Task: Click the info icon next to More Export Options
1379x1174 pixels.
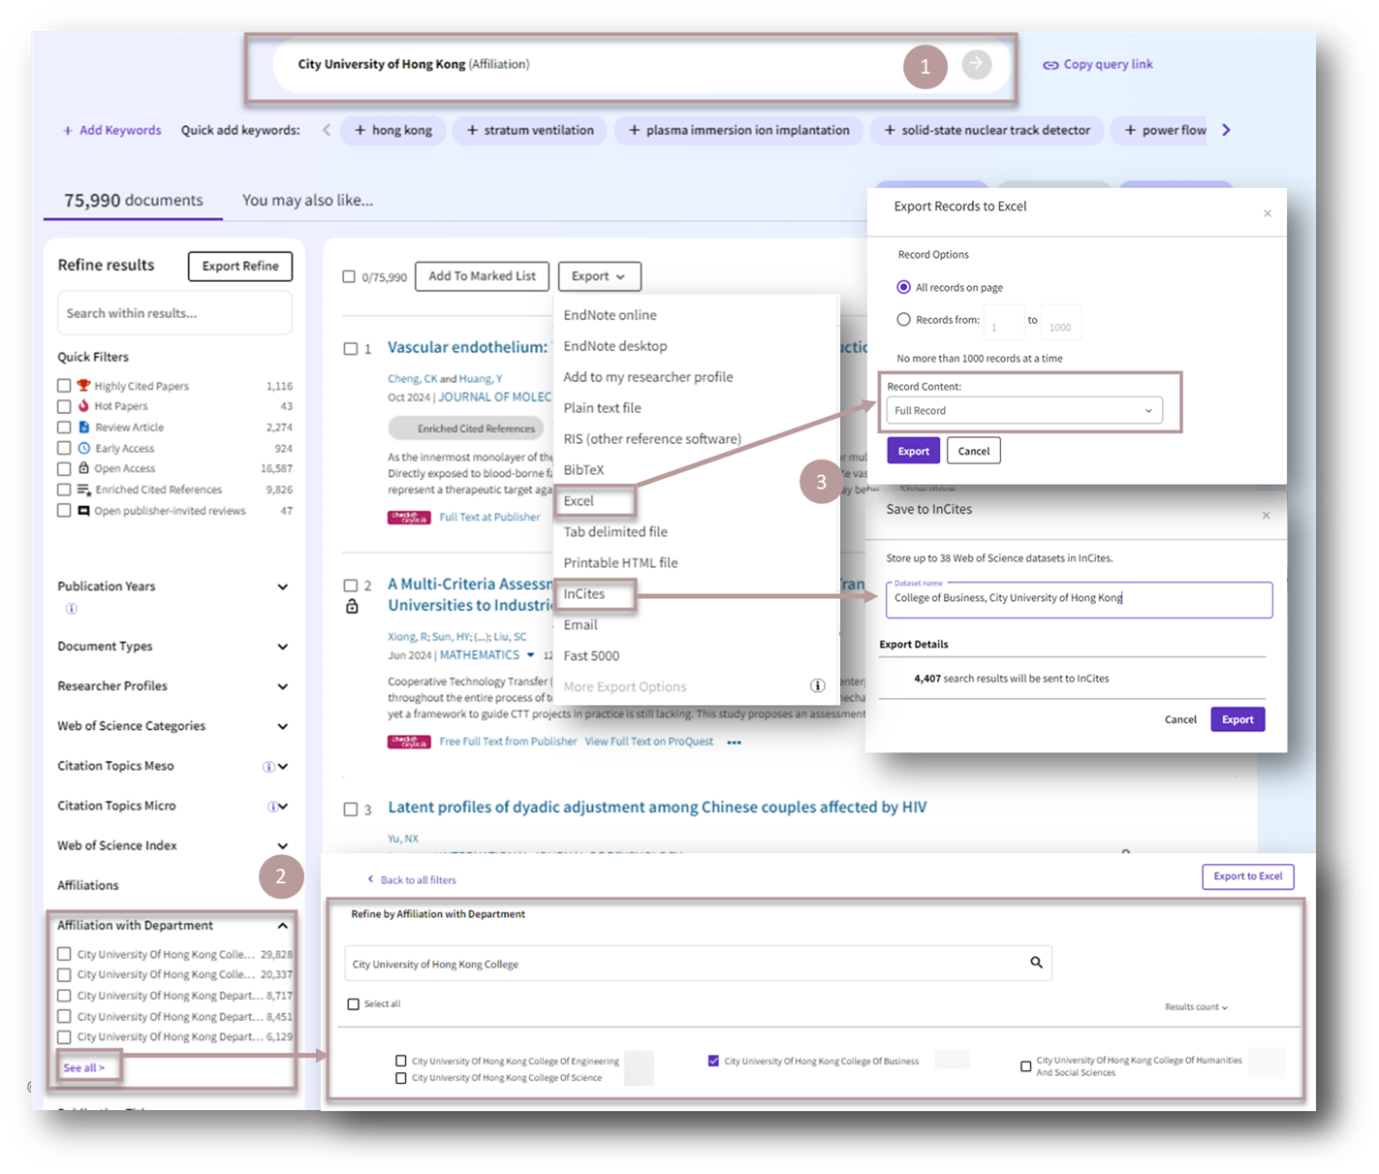Action: click(817, 685)
